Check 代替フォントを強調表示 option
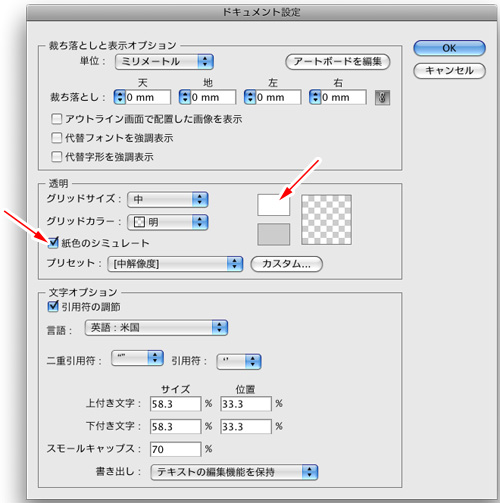This screenshot has width=500, height=503. 56,138
